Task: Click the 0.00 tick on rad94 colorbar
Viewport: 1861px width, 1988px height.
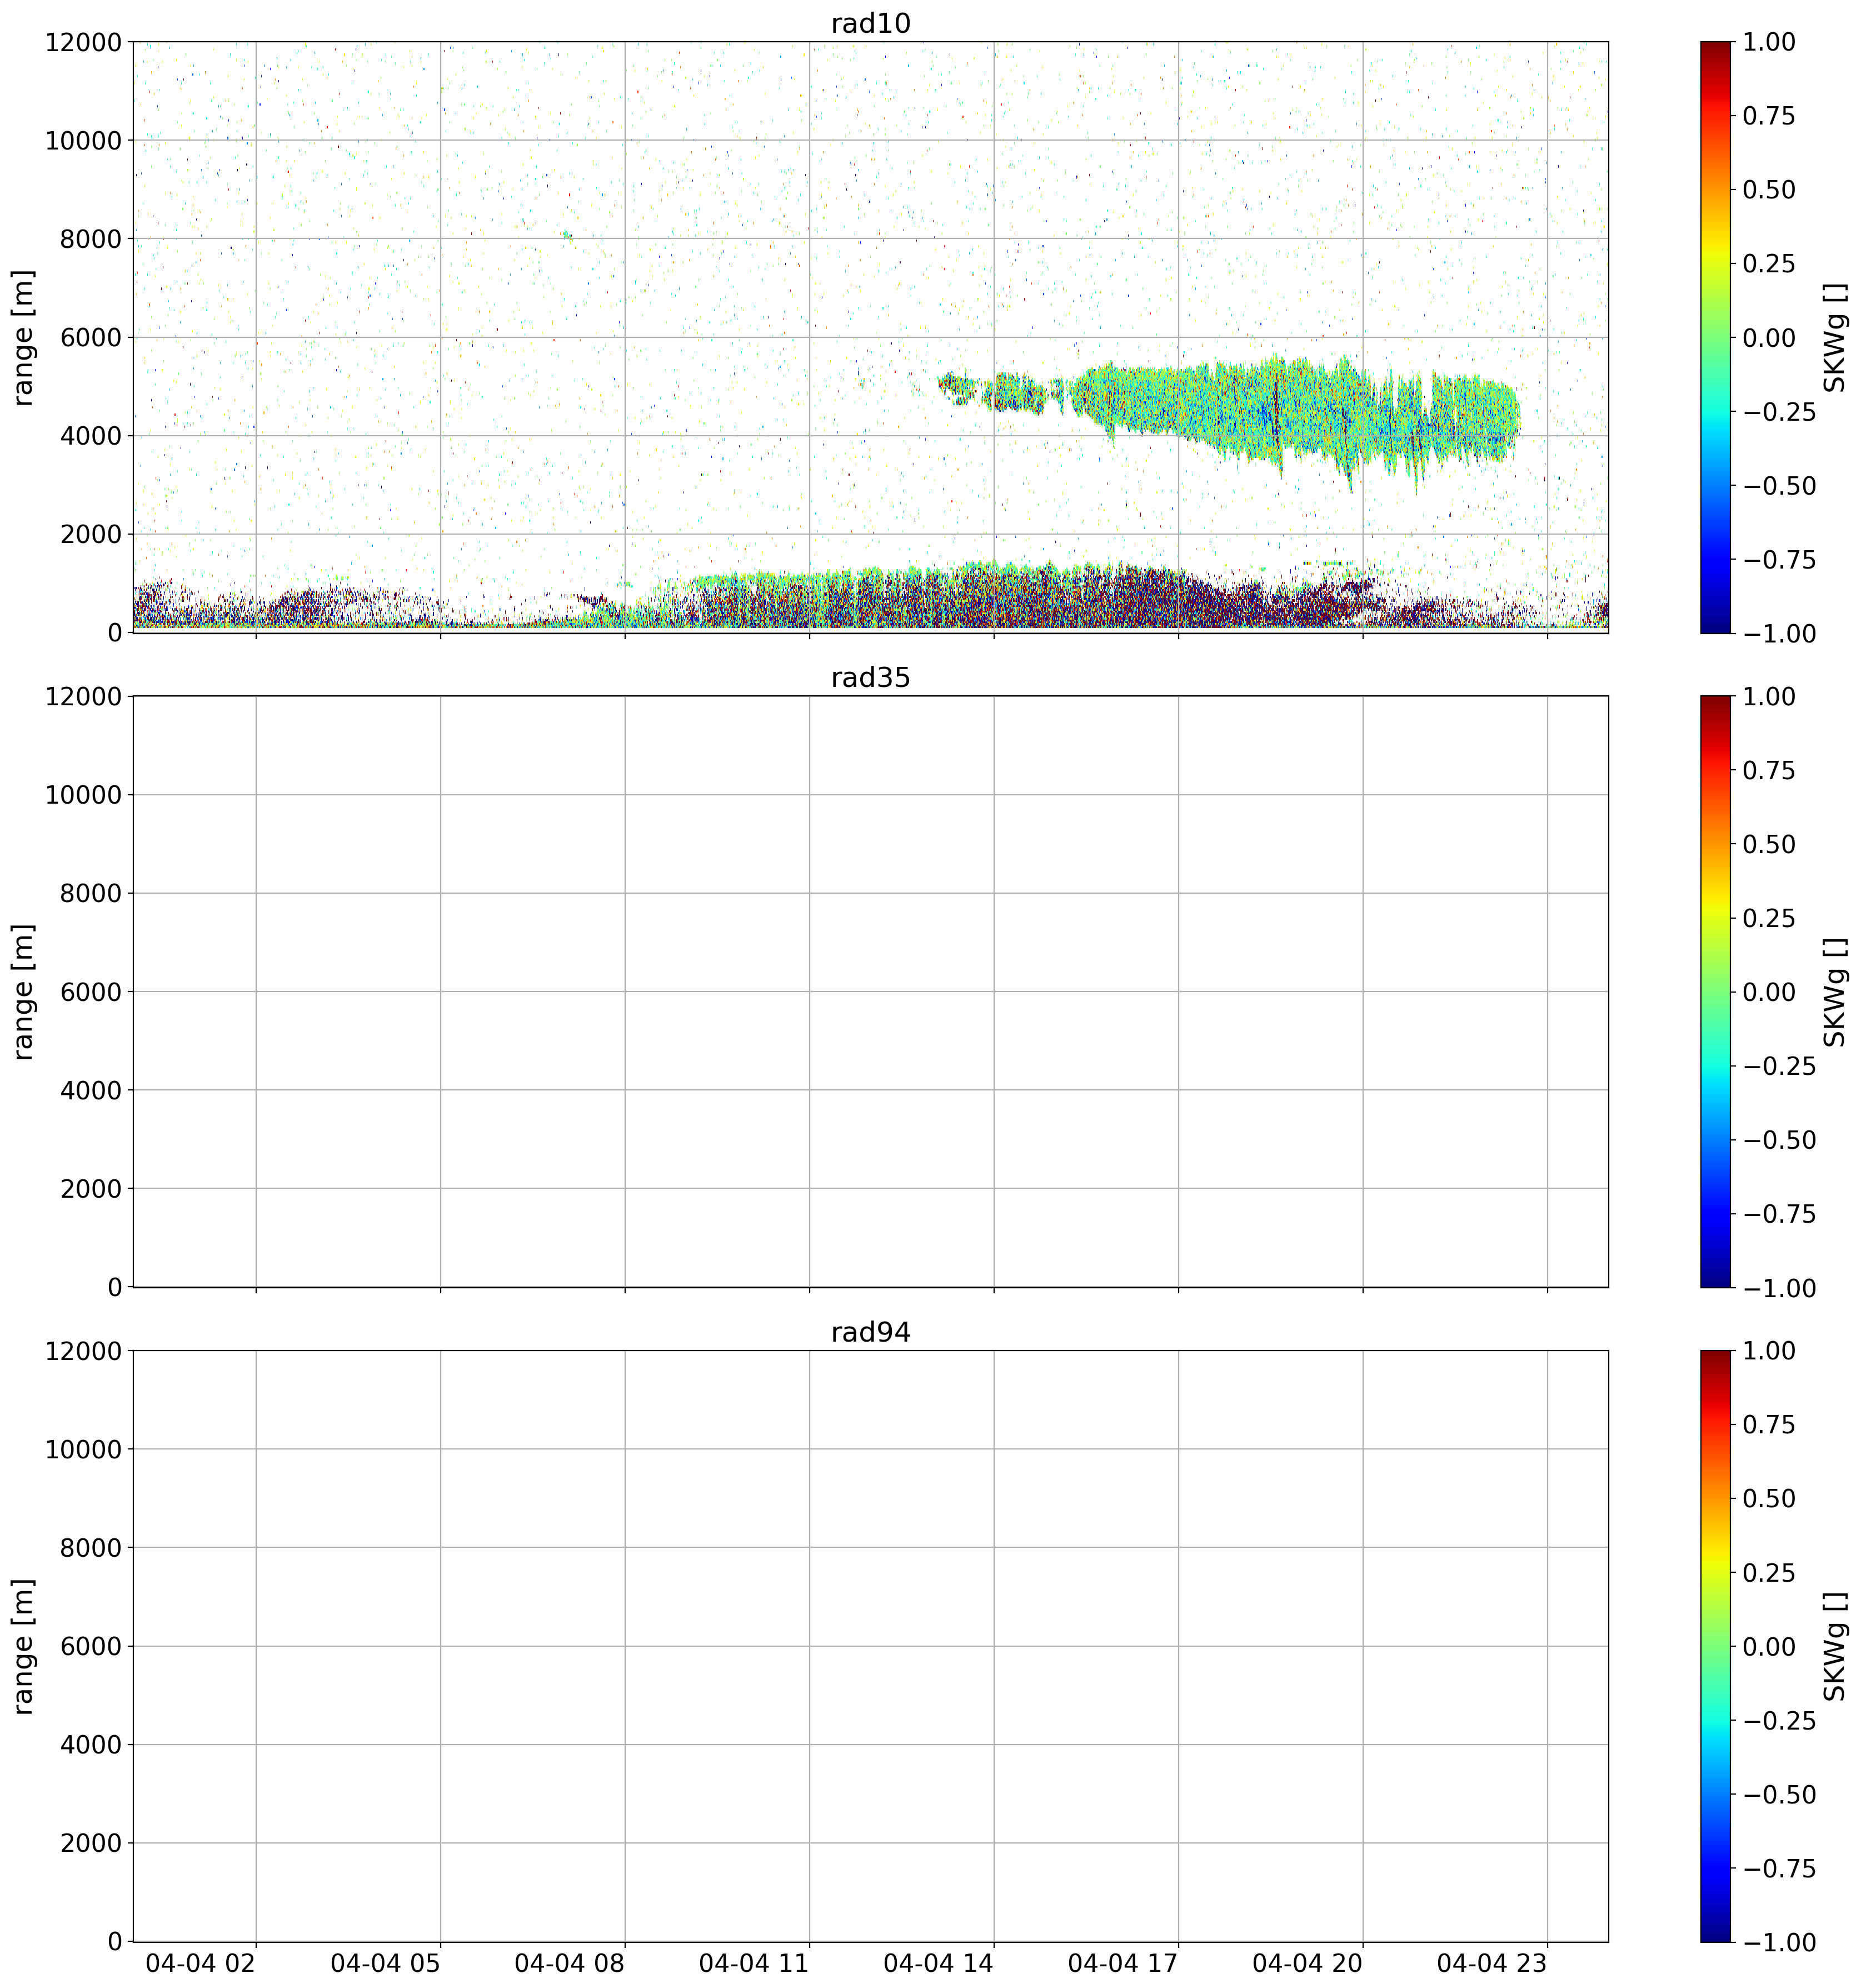Action: tap(1769, 1647)
